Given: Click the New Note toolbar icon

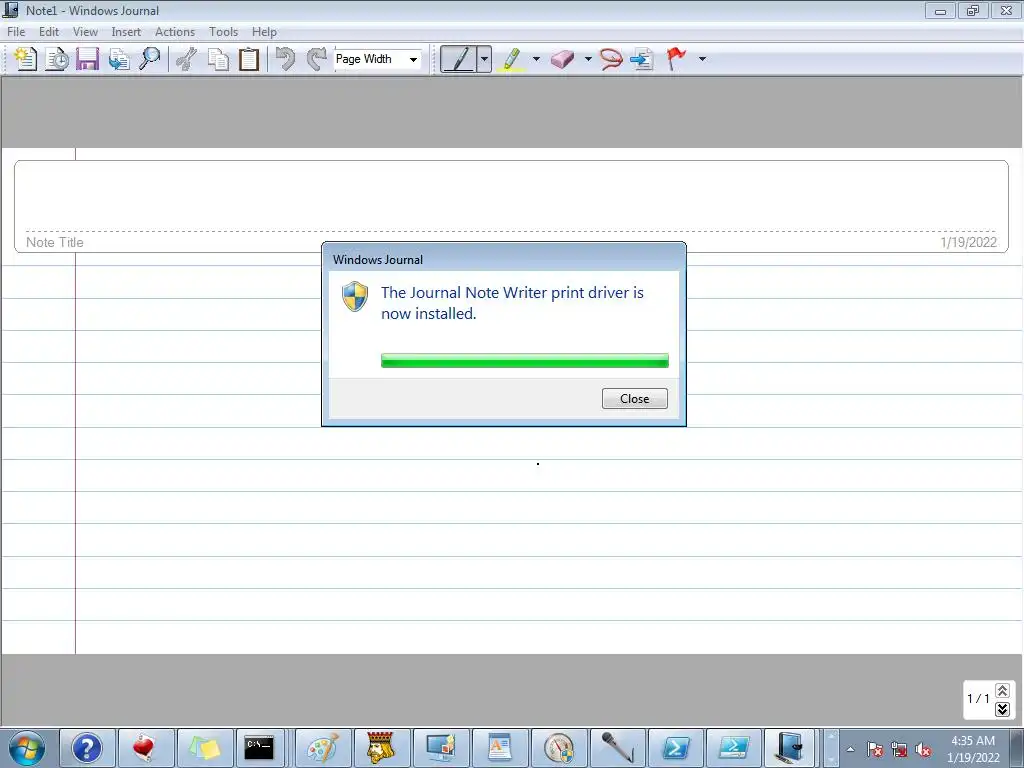Looking at the screenshot, I should (25, 59).
